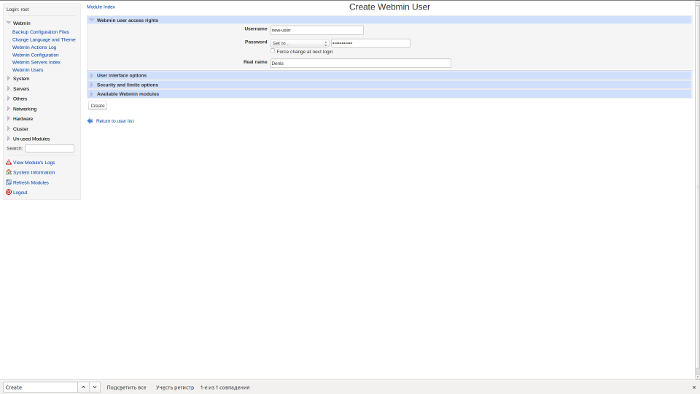This screenshot has height=394, width=700.
Task: Jump to next find match arrow
Action: point(95,387)
